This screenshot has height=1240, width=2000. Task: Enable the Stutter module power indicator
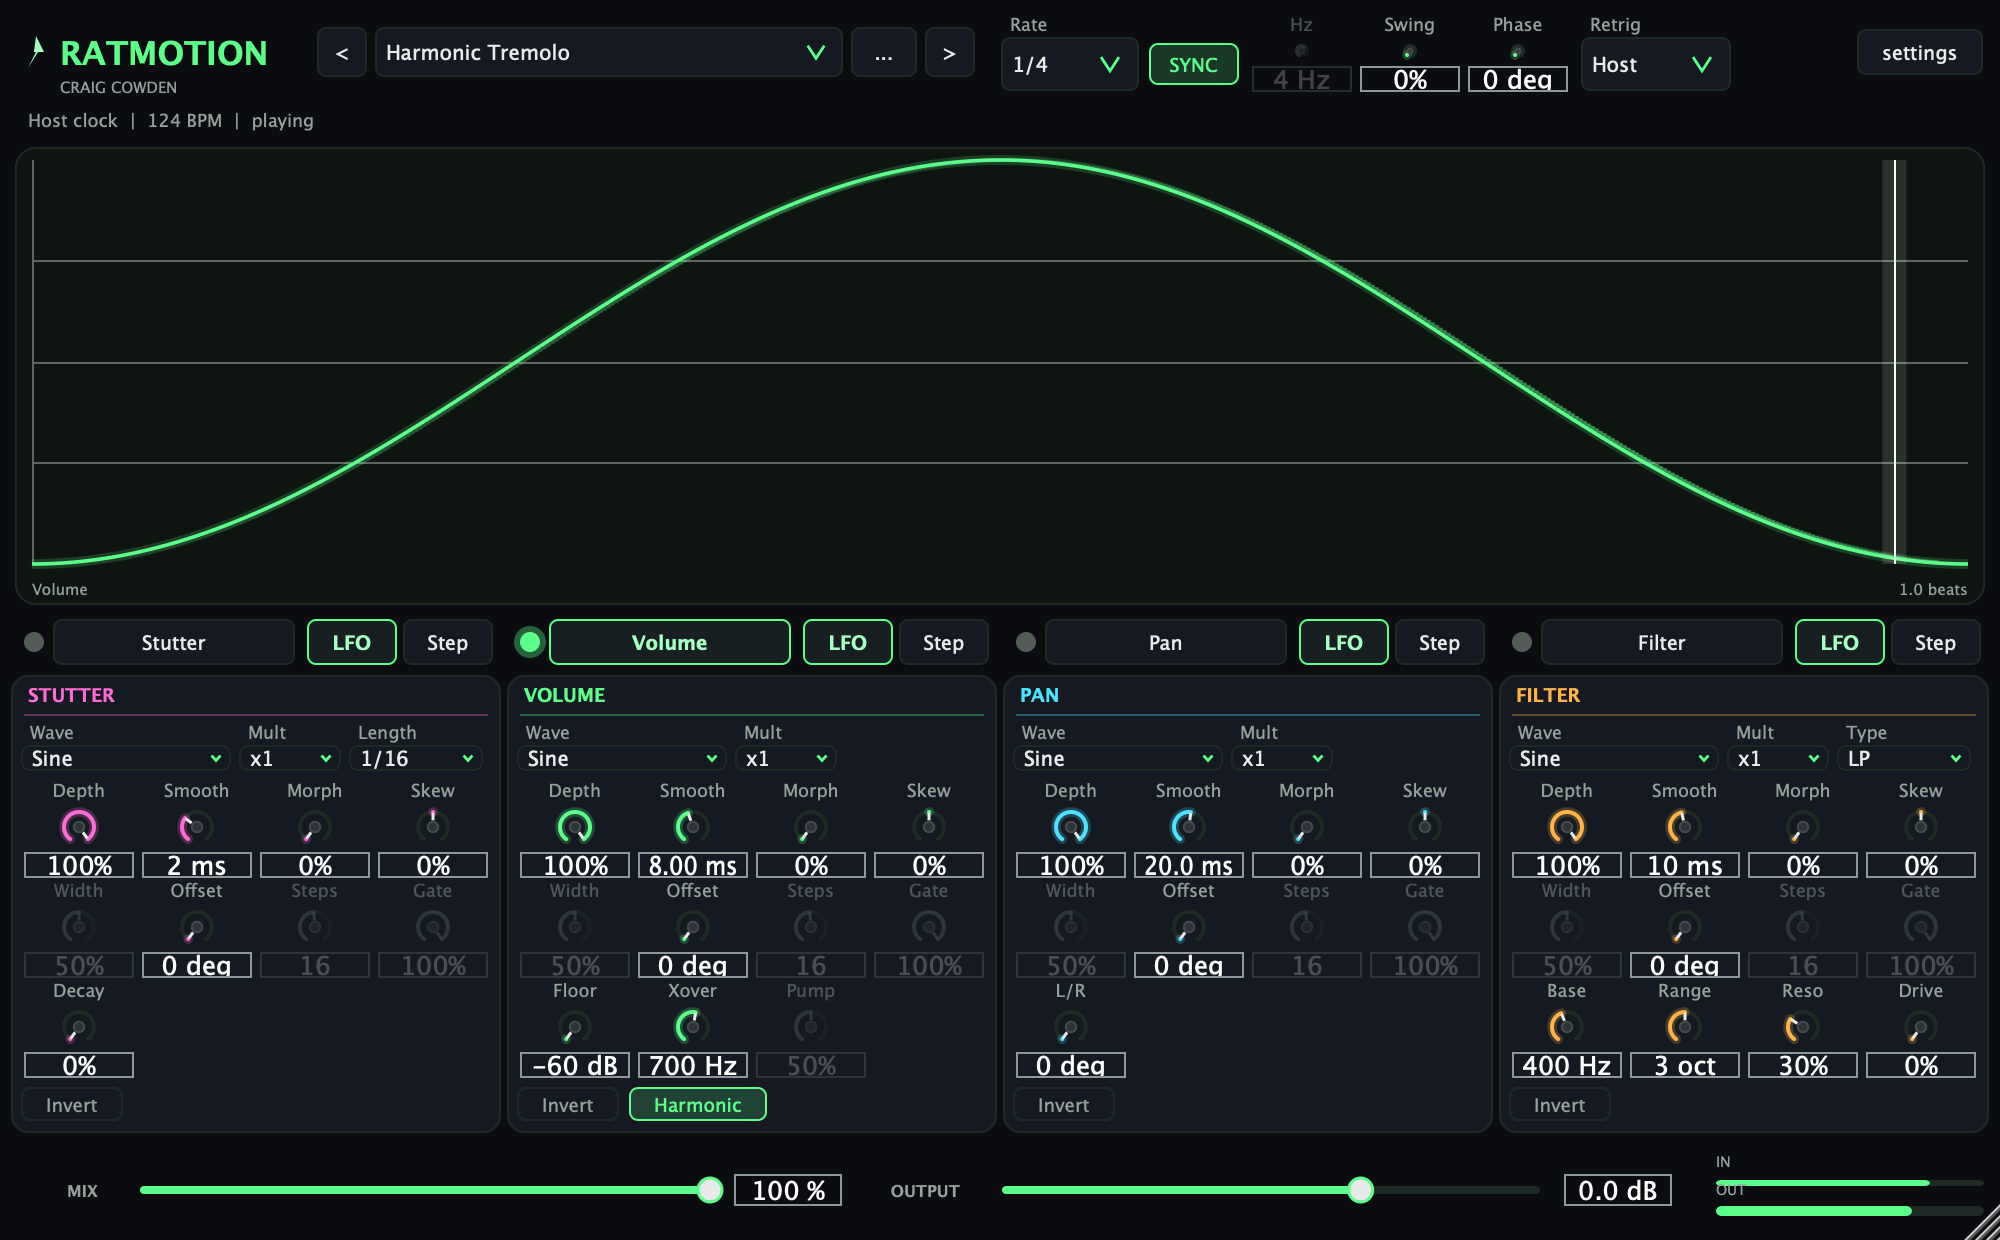coord(34,642)
